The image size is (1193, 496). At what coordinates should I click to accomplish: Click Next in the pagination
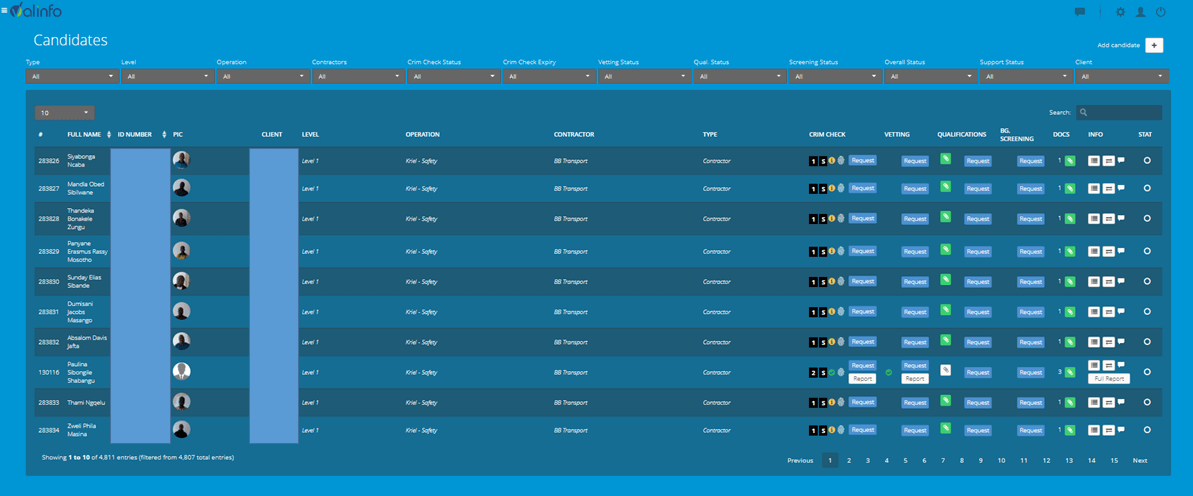(x=1139, y=461)
